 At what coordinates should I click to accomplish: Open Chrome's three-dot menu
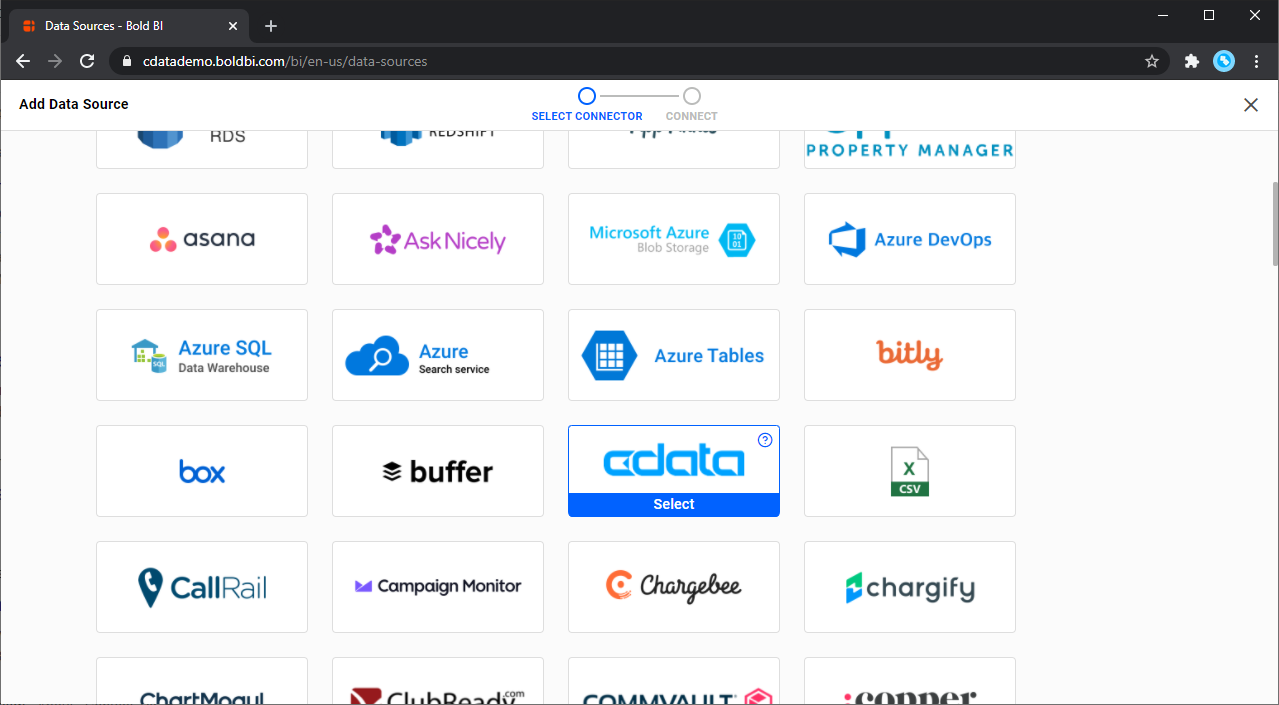point(1257,61)
